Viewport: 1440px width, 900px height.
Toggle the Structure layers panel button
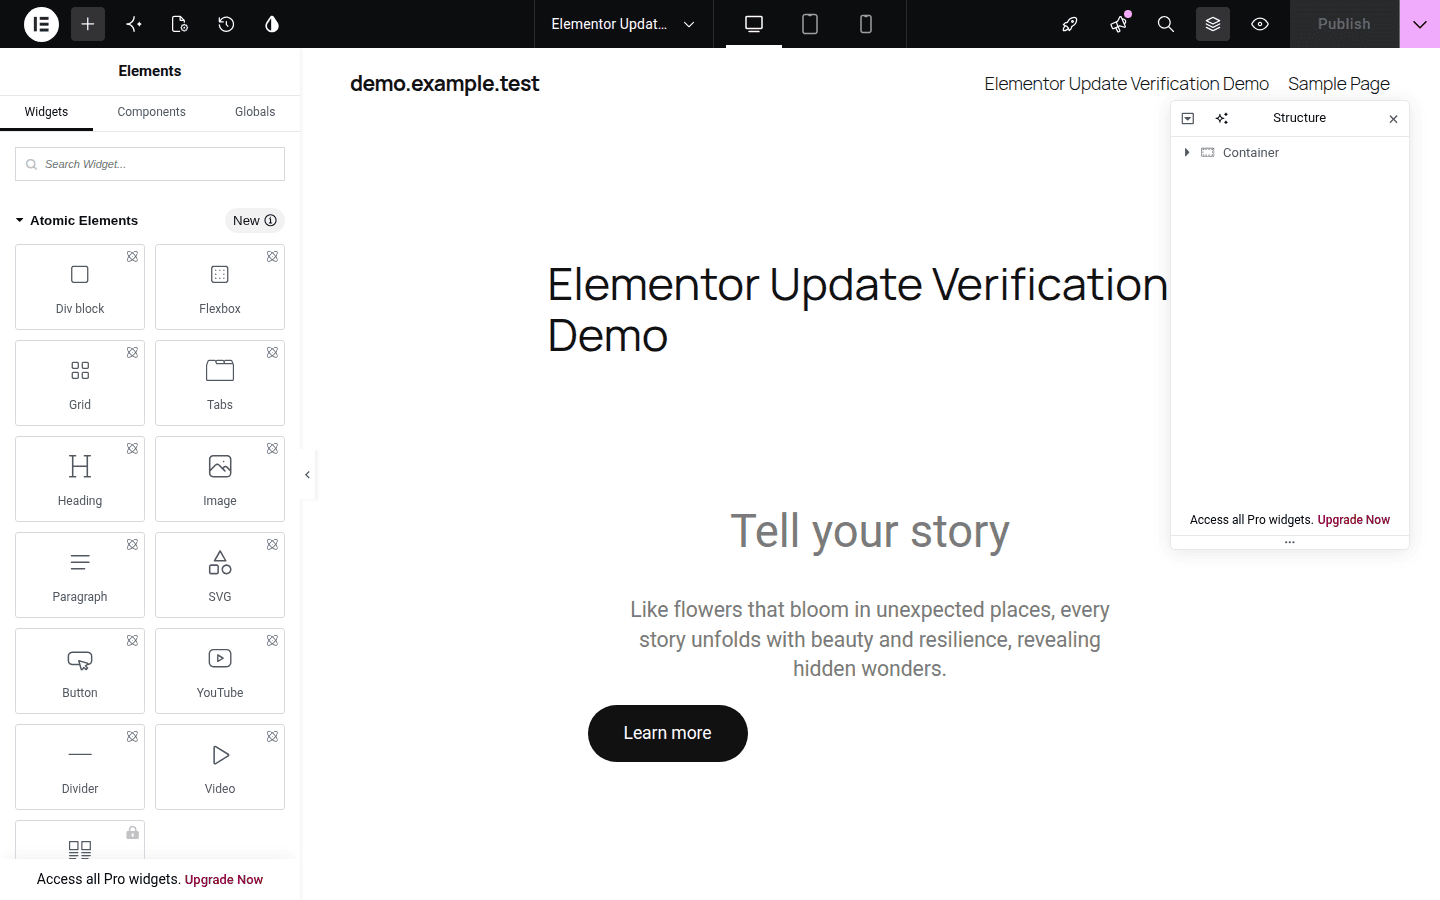(1213, 24)
